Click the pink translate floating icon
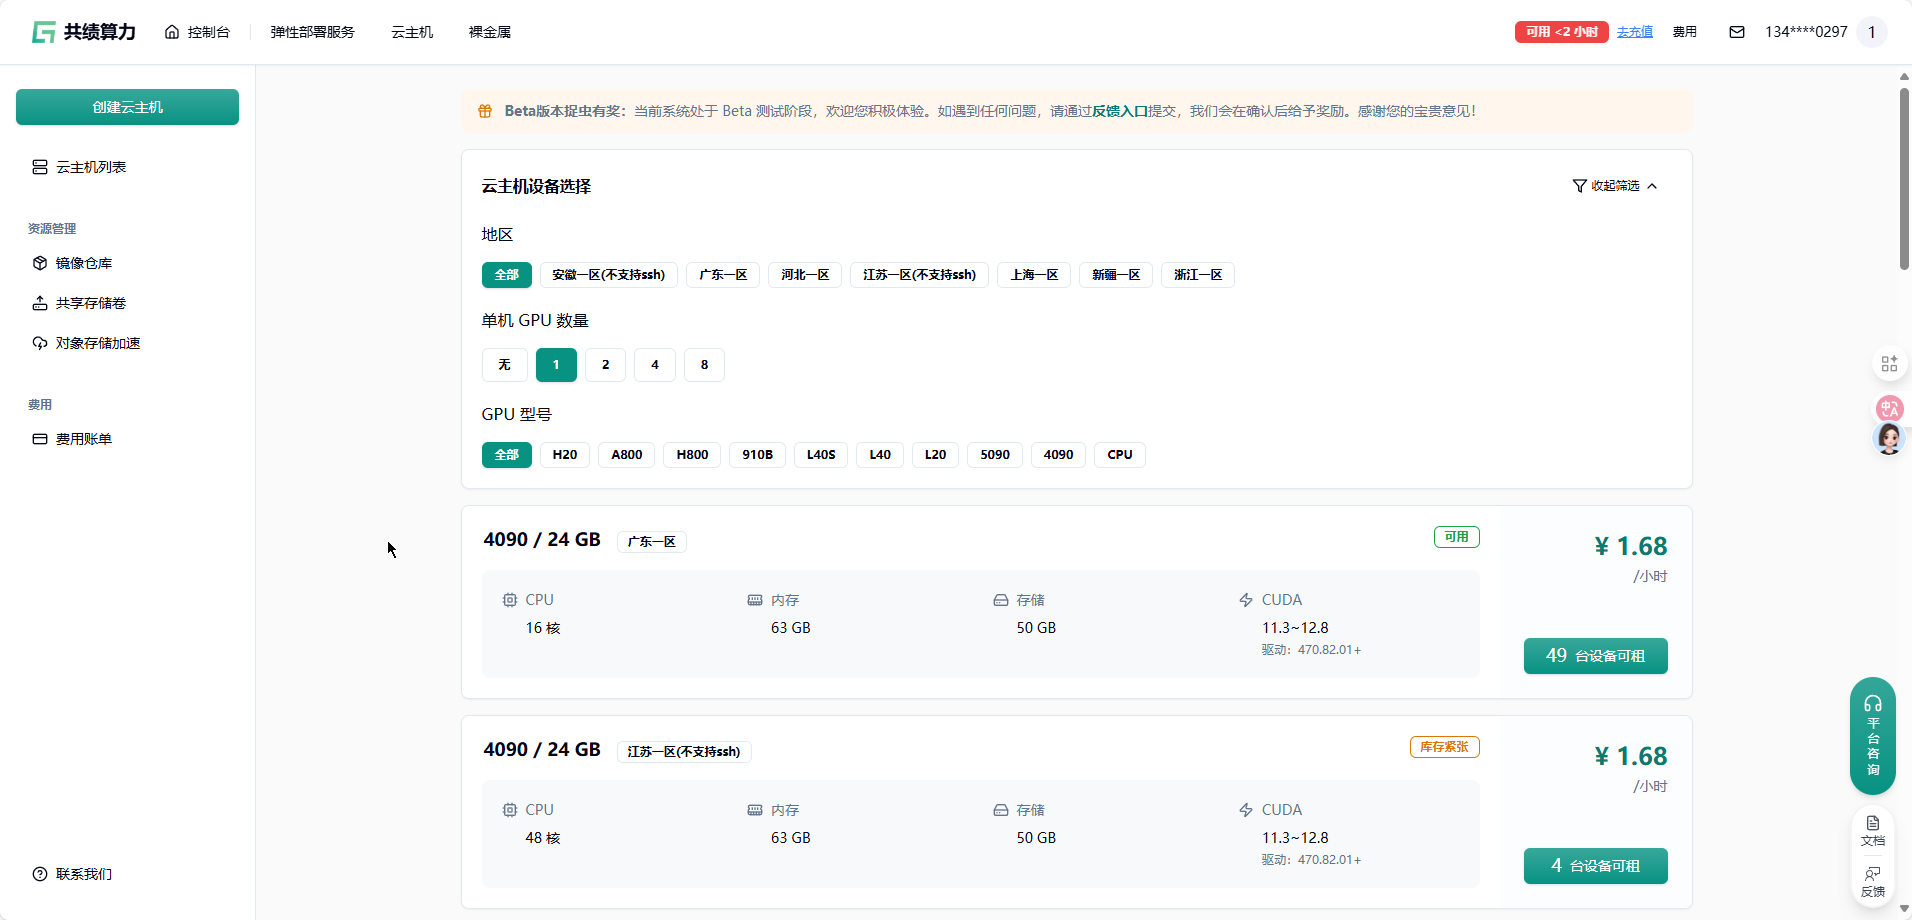Image resolution: width=1912 pixels, height=920 pixels. tap(1889, 408)
